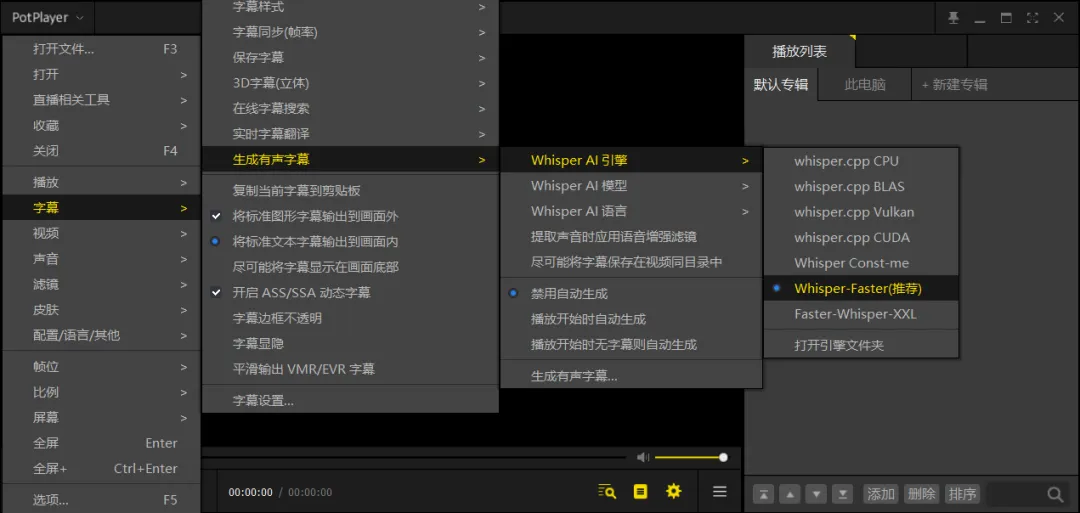The height and width of the screenshot is (513, 1080).
Task: Toggle 平滑输出 VMR/EVR 字幕
Action: point(350,369)
